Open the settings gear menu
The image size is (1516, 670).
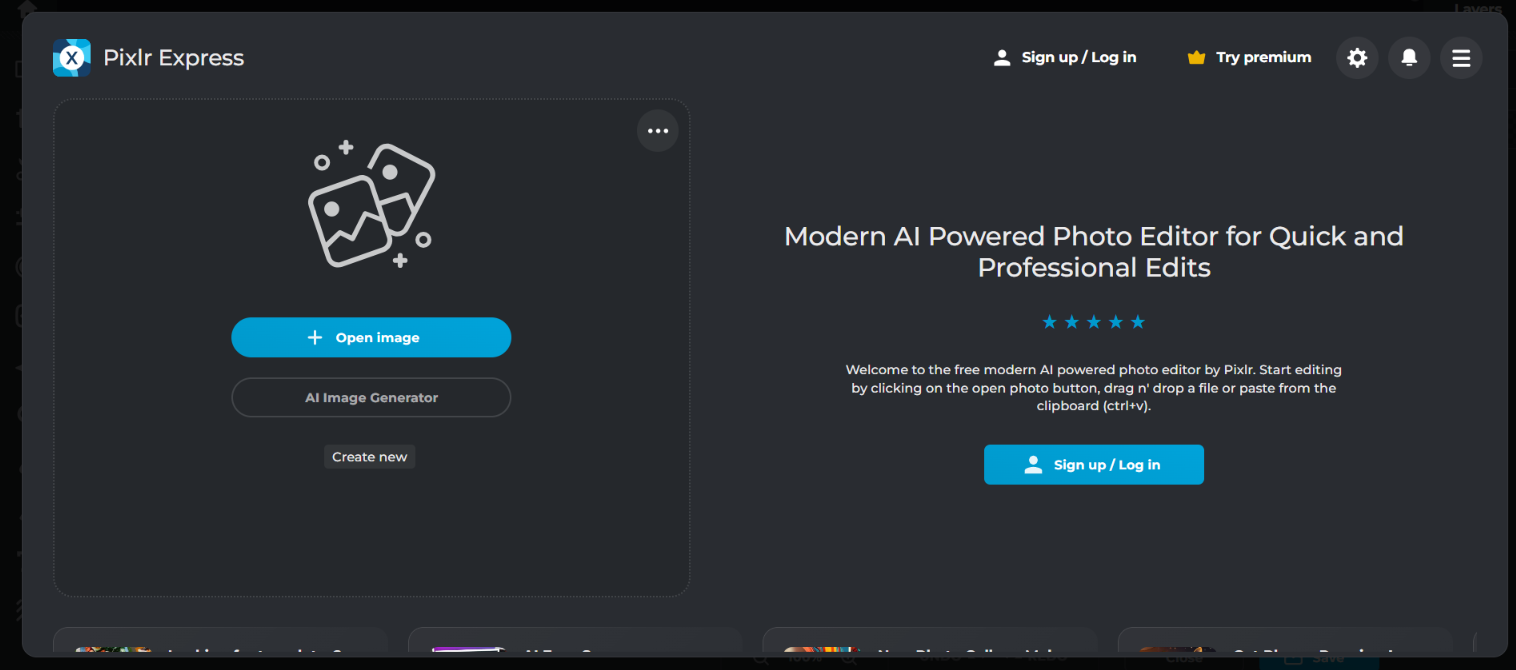click(1357, 58)
